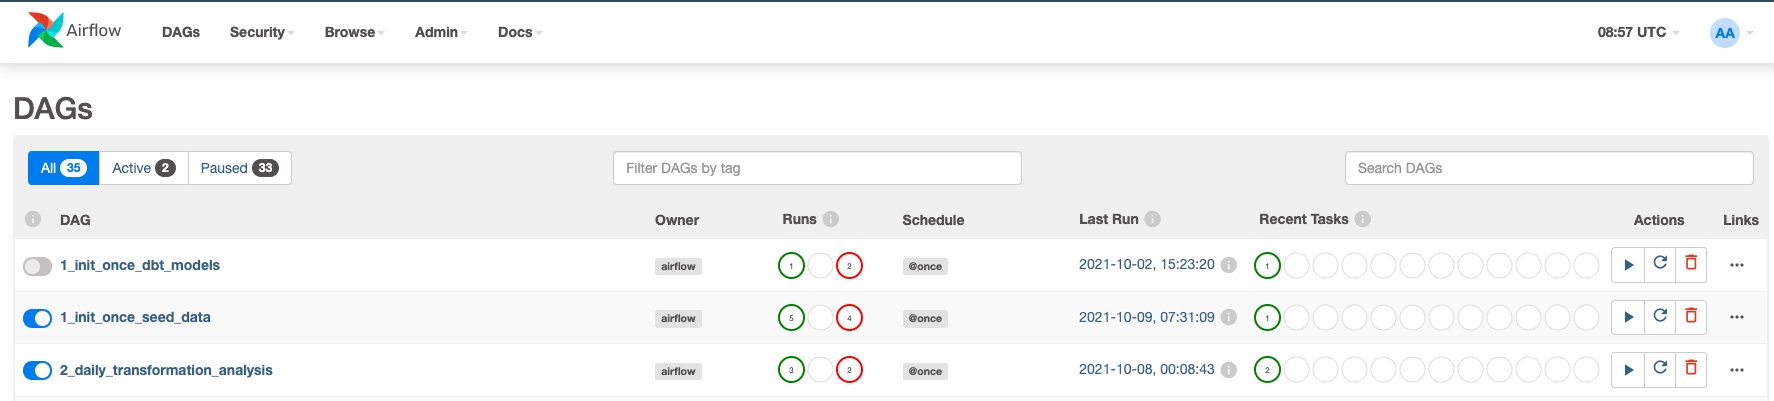Delete the 2_daily_transformation_analysis DAG
Viewport: 1774px width, 401px height.
[1691, 368]
